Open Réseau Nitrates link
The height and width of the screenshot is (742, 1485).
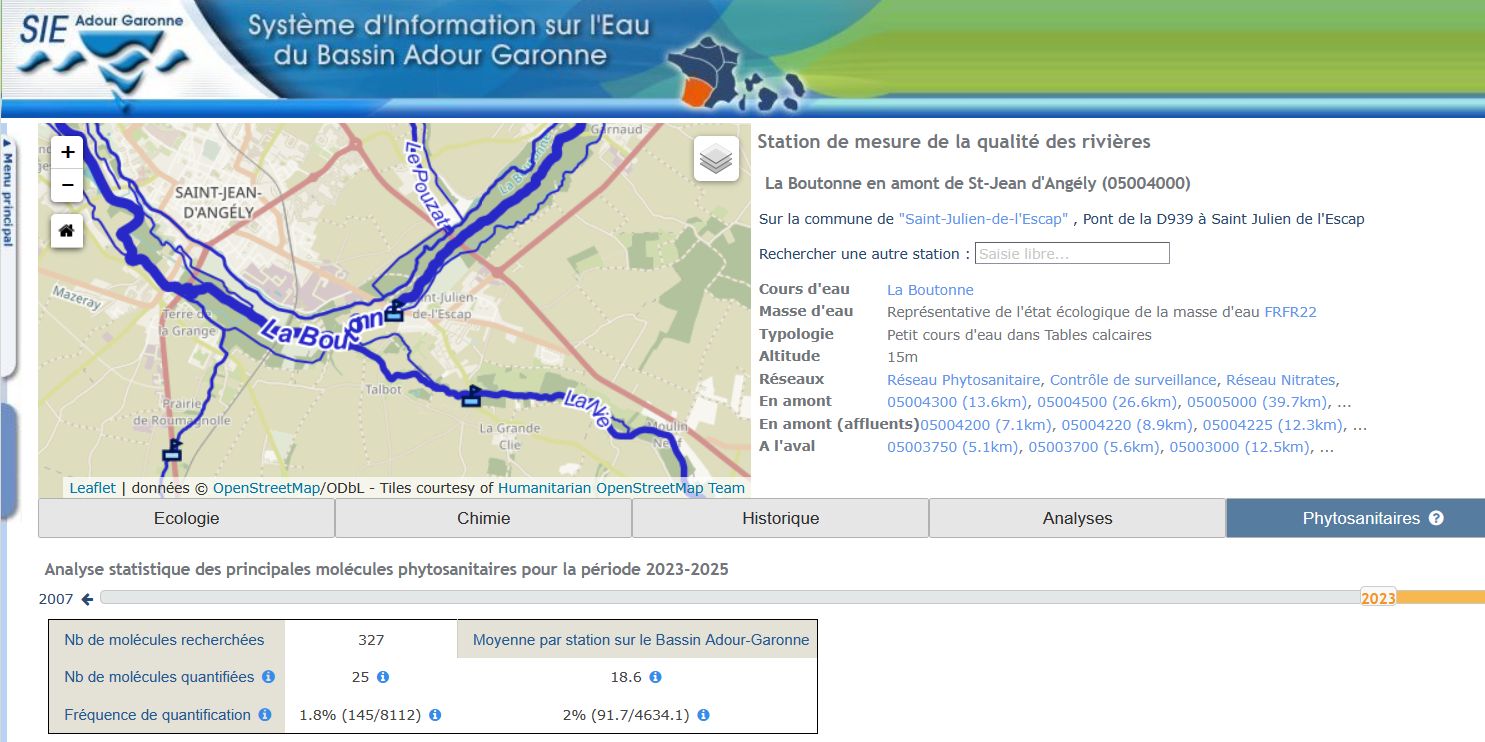(1280, 380)
